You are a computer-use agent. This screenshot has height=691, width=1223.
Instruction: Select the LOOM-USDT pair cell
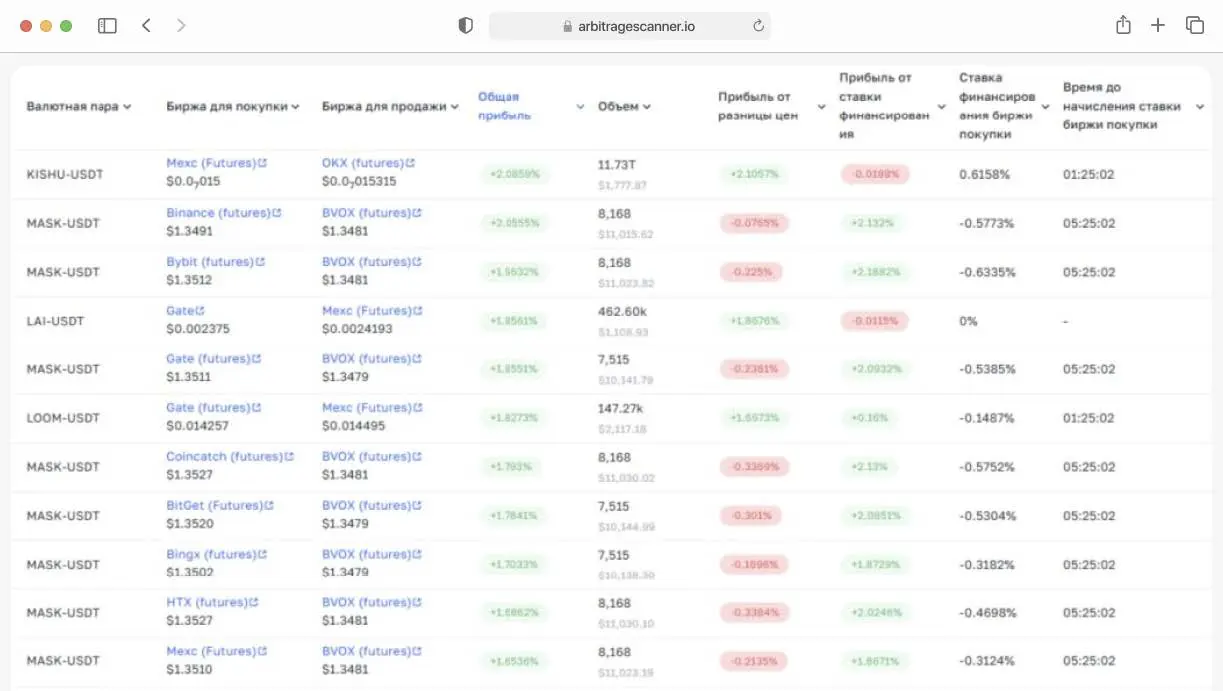[x=63, y=419]
